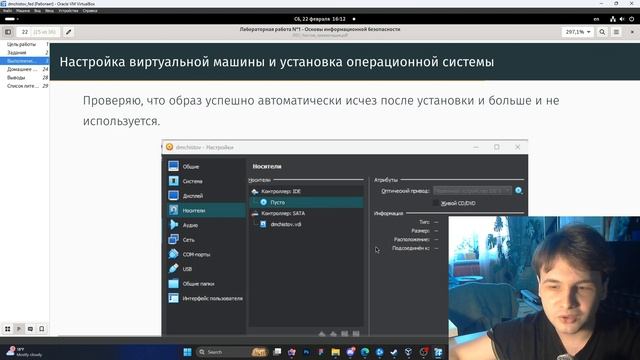
Task: Select Контроллер: SATA in the storage tree
Action: 306,213
